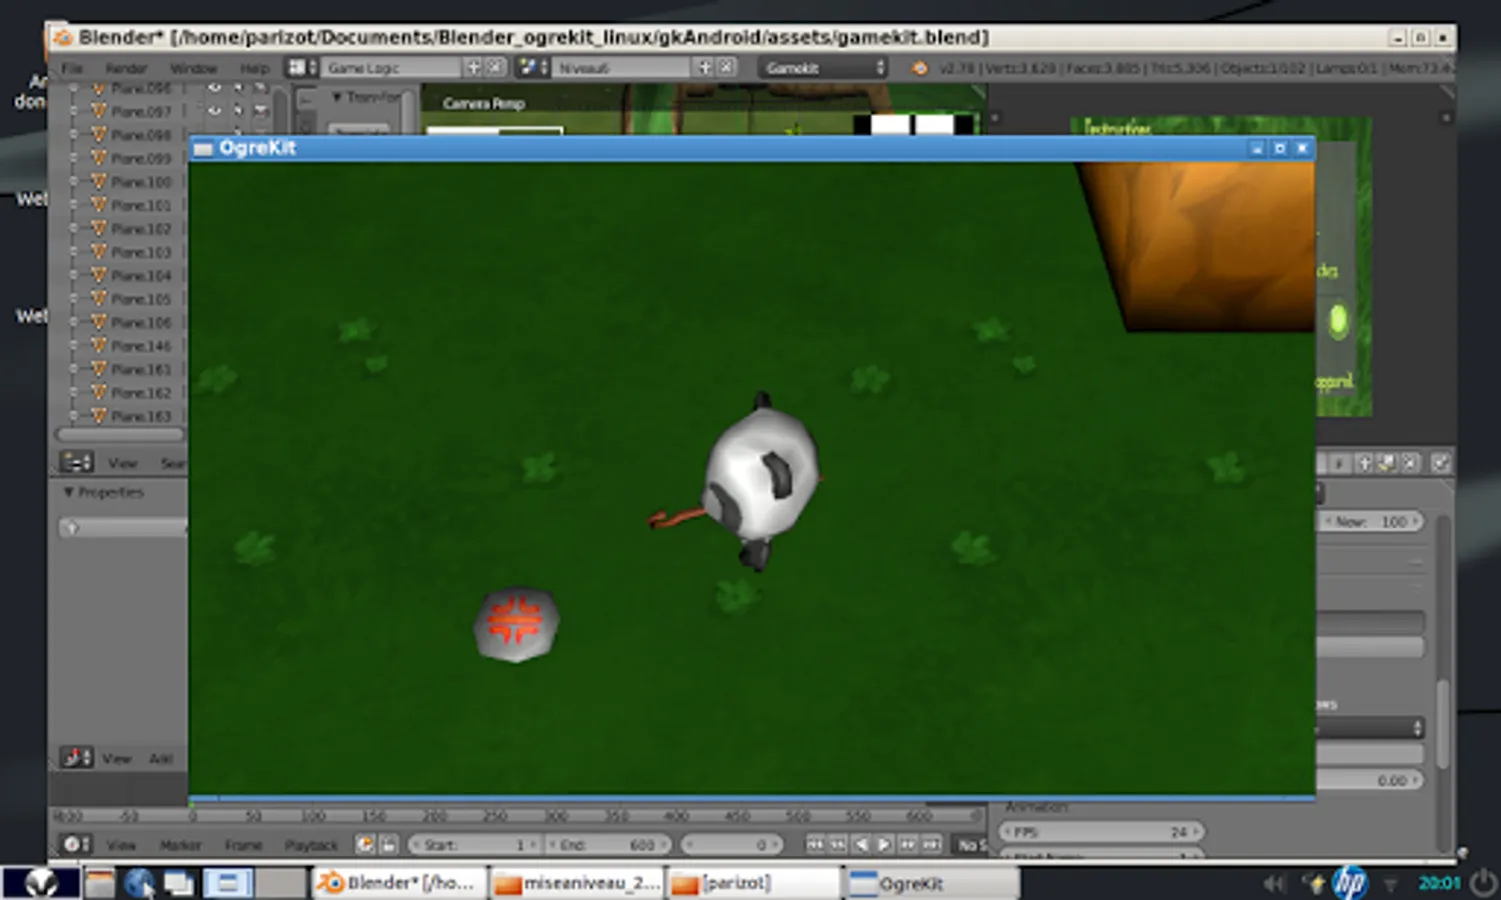Toggle renderability camera of Plane.097

(x=261, y=111)
